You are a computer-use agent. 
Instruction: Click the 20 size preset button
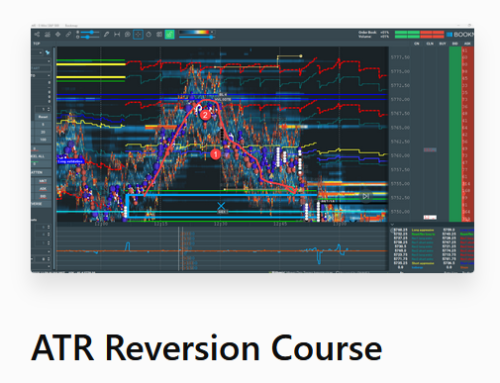tap(43, 132)
